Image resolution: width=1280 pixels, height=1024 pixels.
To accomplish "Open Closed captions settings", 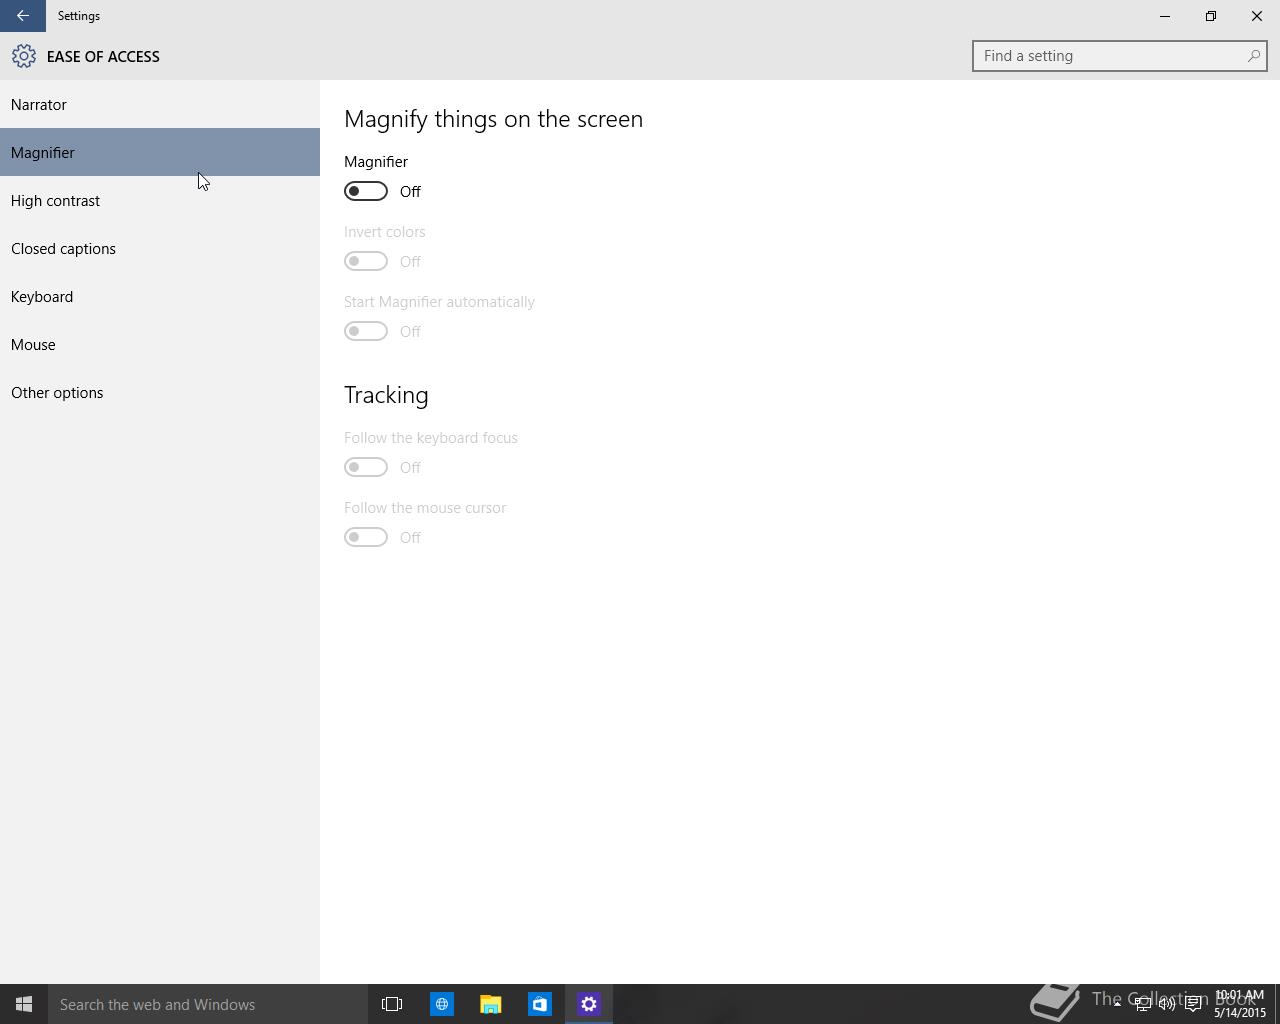I will tap(160, 248).
